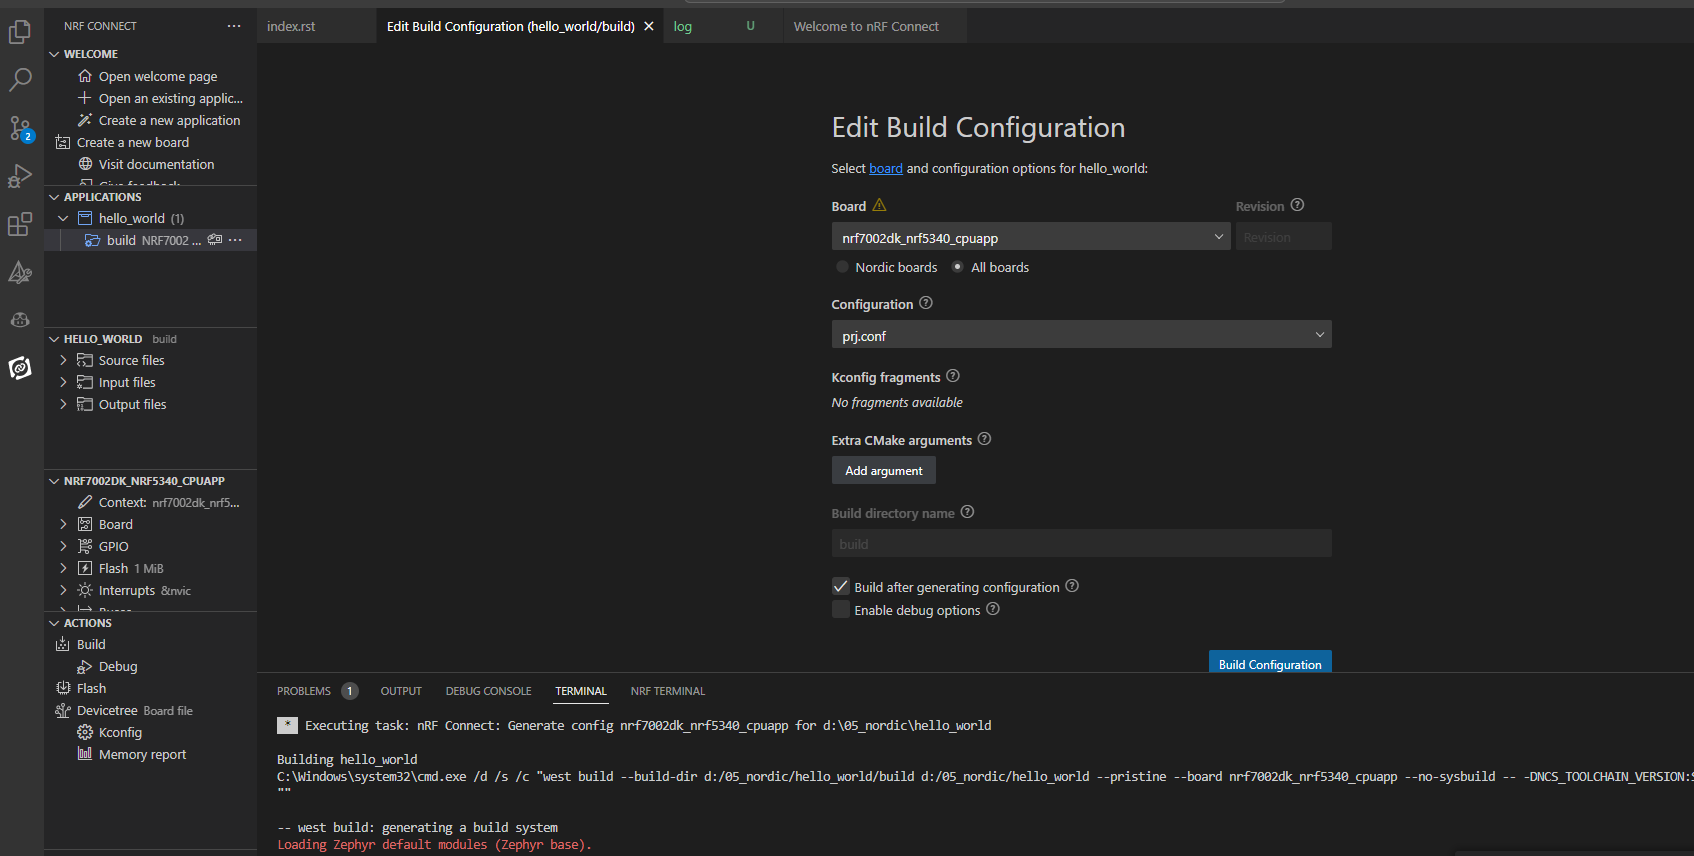This screenshot has width=1694, height=856.
Task: Expand Output files node
Action: point(64,404)
